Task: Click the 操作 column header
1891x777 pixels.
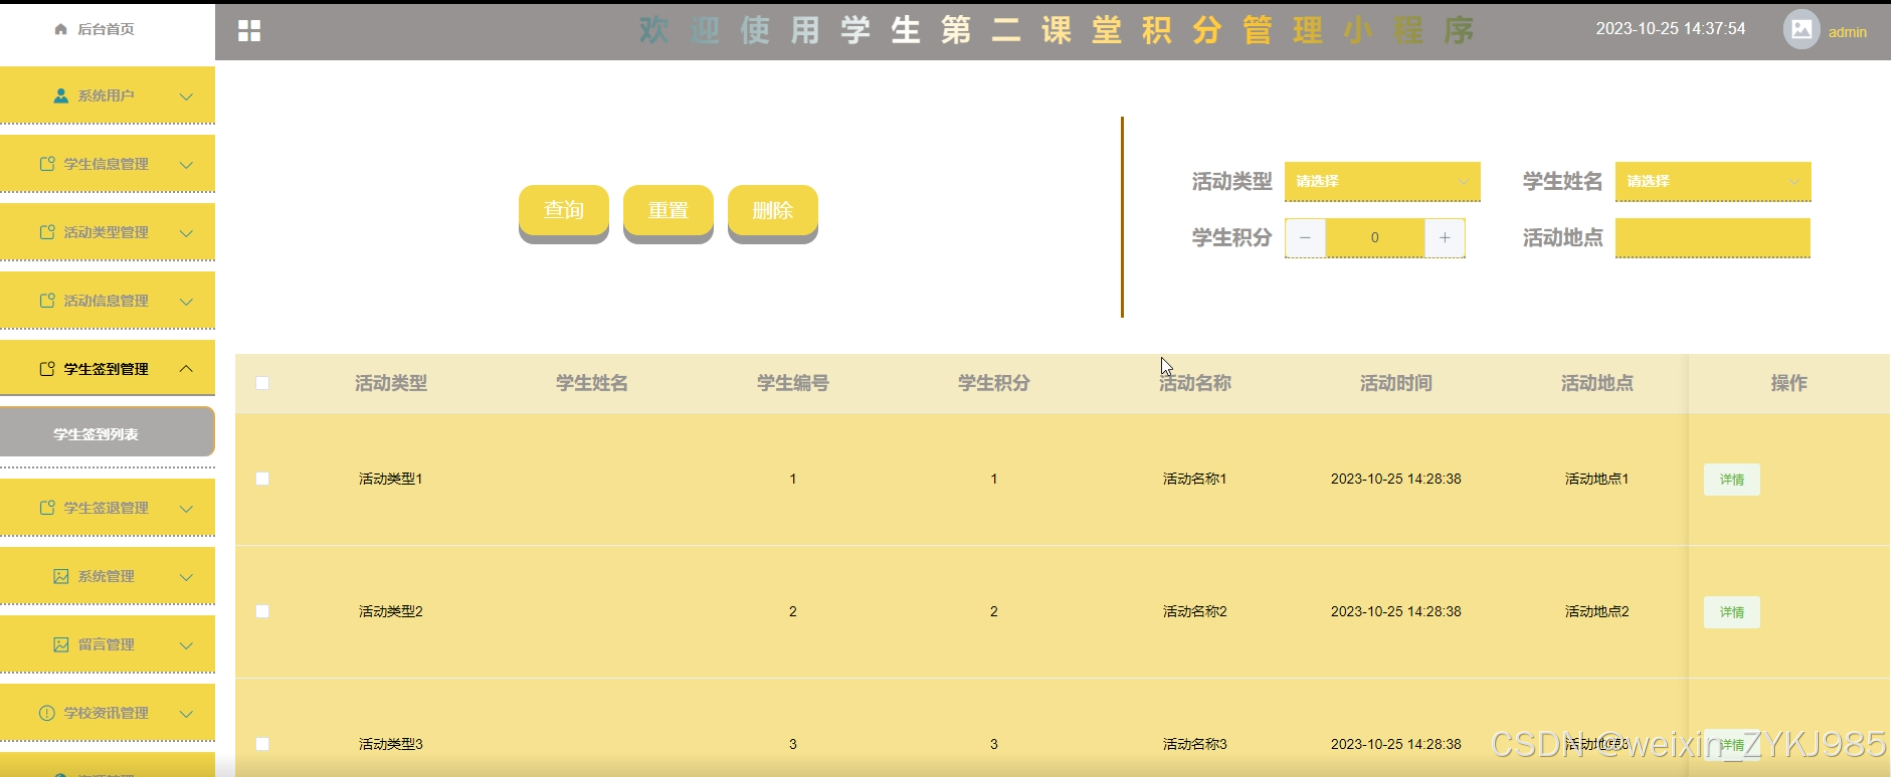Action: [1789, 383]
